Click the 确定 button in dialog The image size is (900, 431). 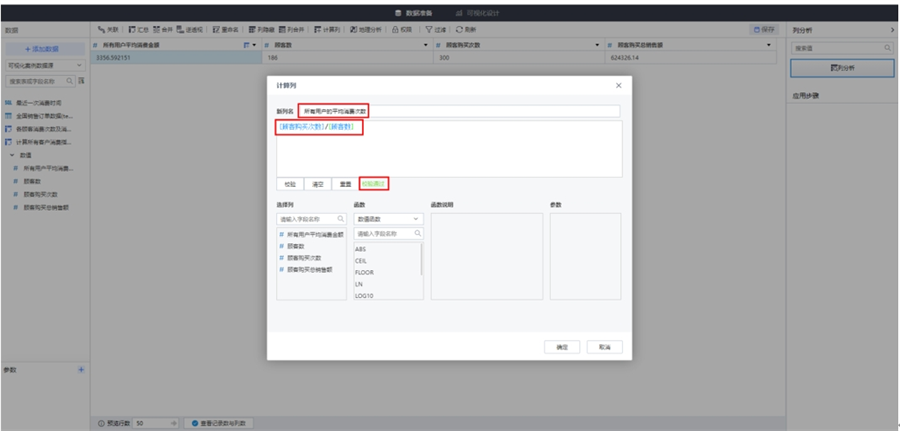click(x=561, y=346)
